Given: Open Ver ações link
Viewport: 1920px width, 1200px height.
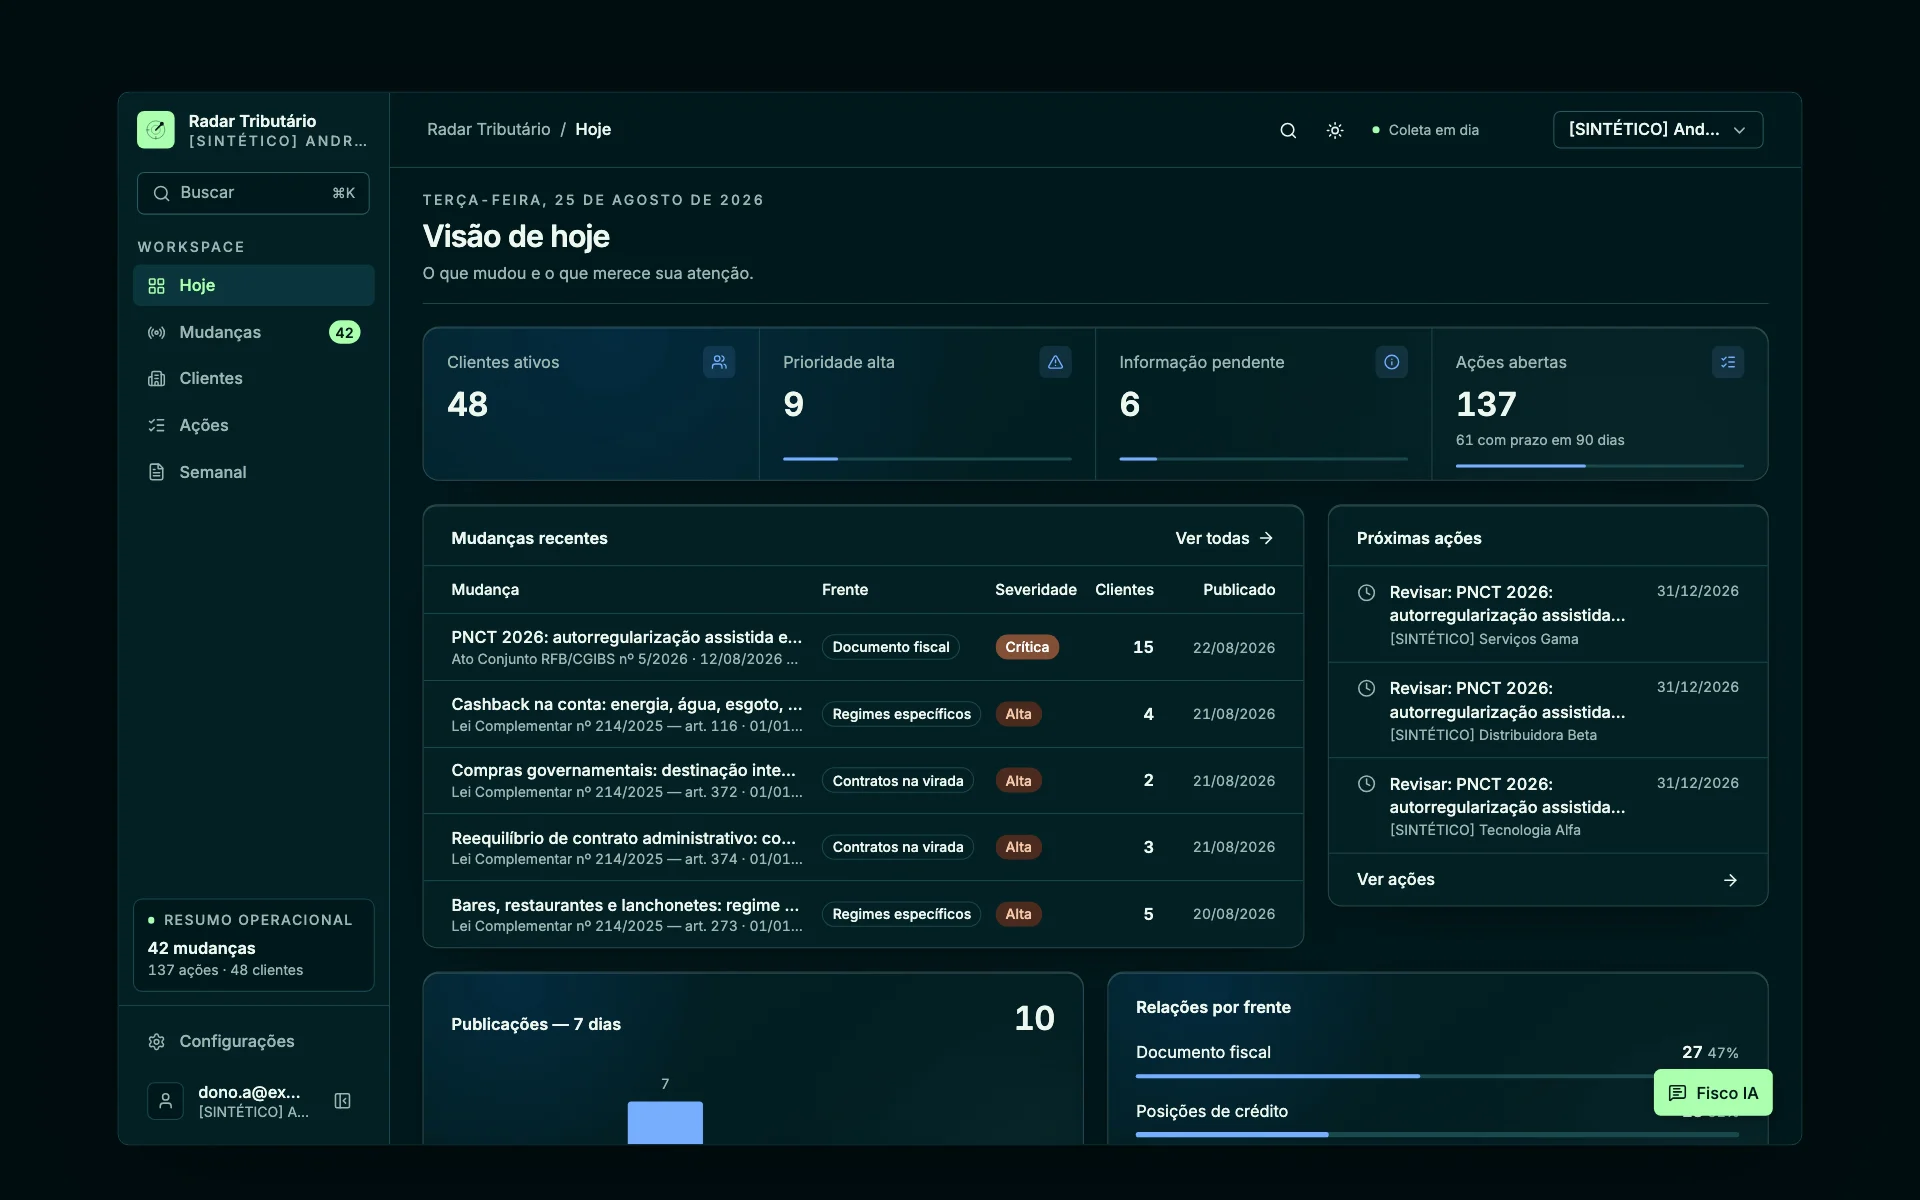Looking at the screenshot, I should coord(1547,880).
